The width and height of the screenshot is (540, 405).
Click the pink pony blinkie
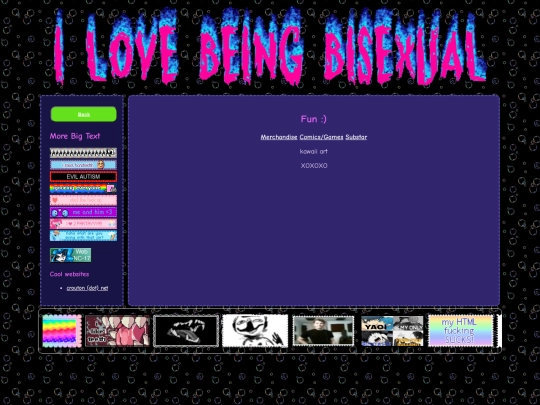[x=83, y=224]
